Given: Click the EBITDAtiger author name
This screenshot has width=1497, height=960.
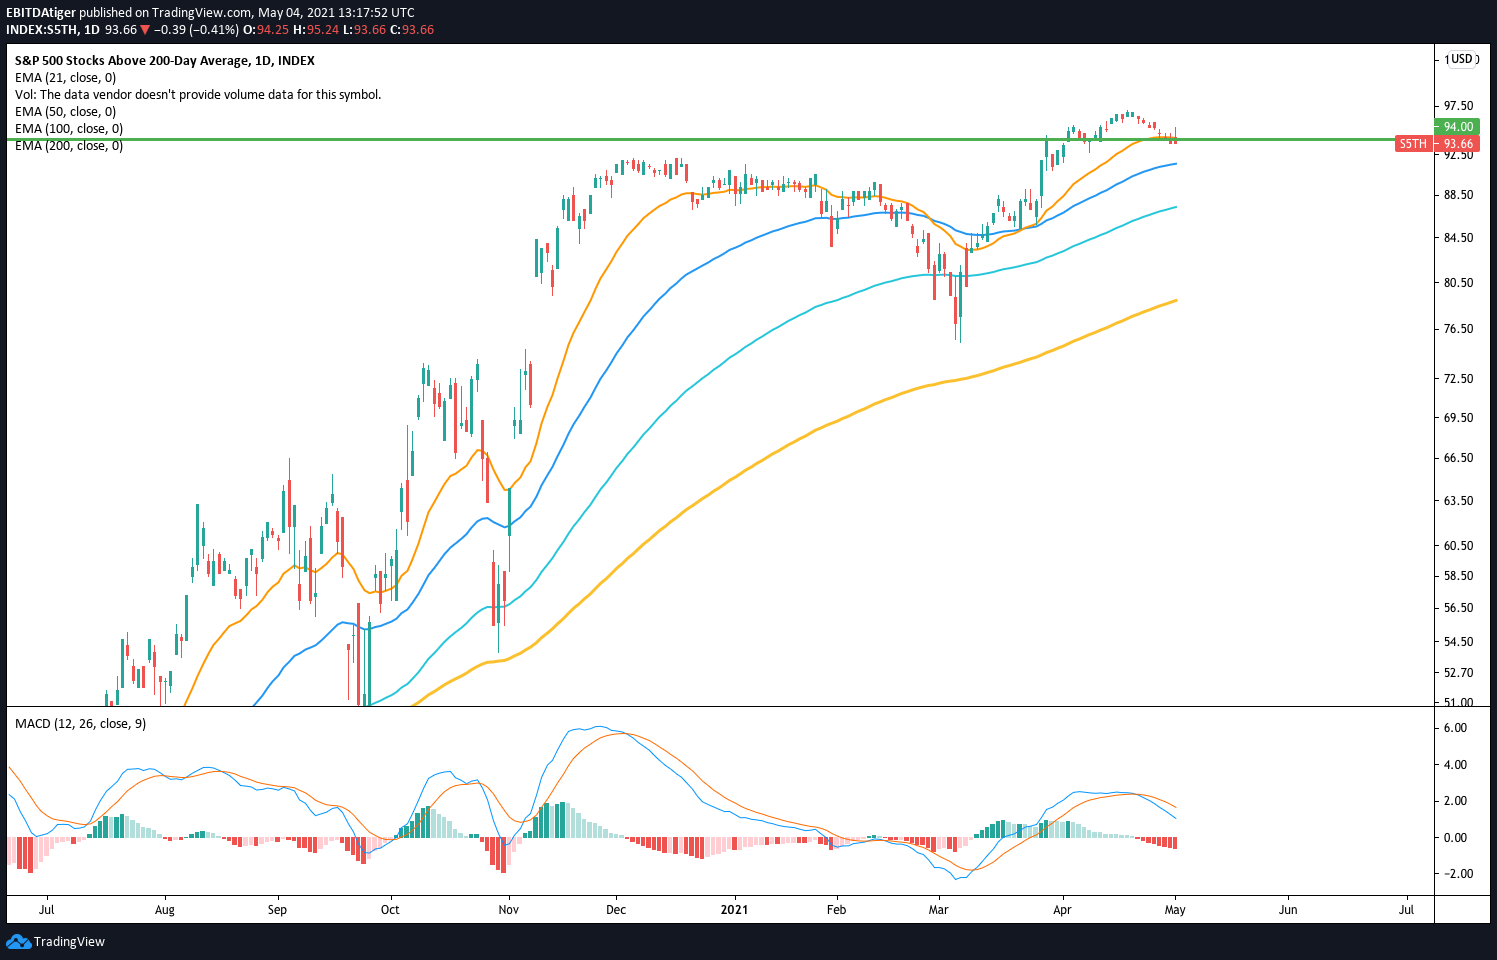Looking at the screenshot, I should click(x=41, y=13).
